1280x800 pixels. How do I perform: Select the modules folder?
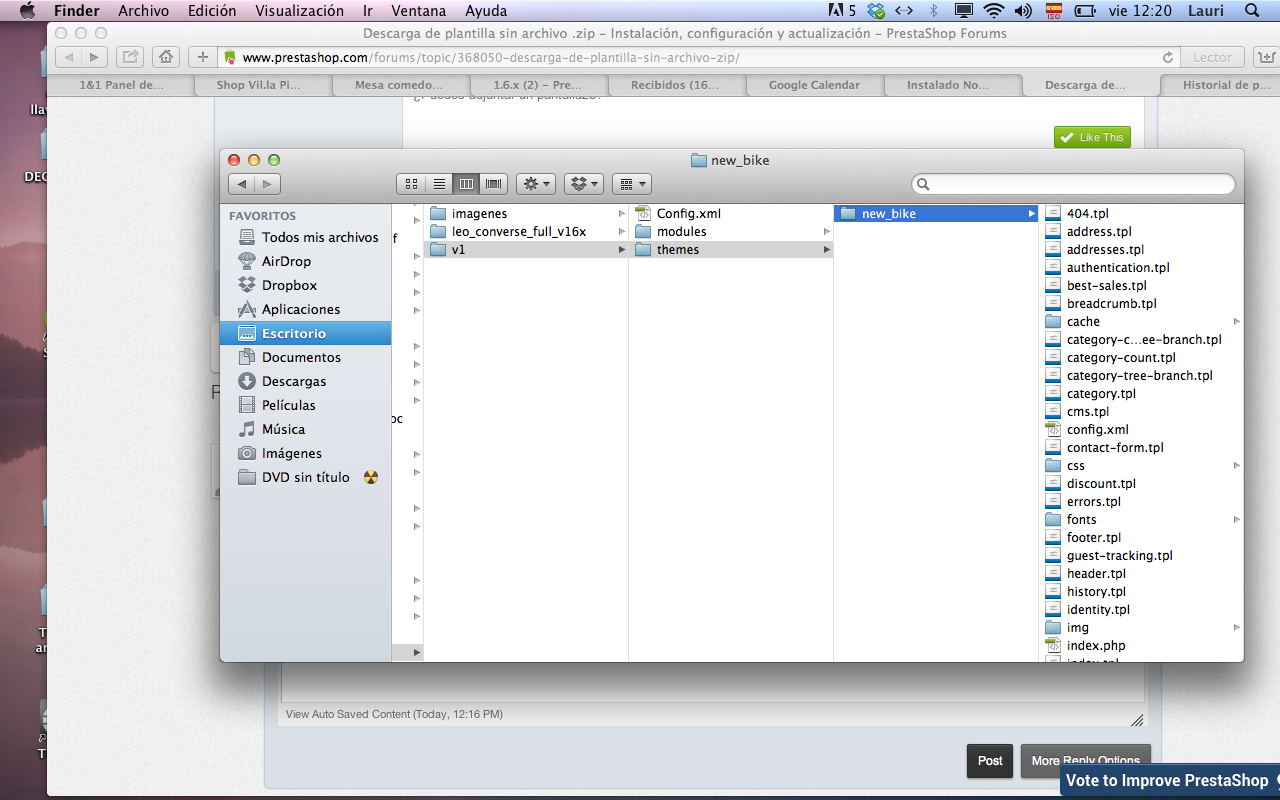(x=681, y=231)
